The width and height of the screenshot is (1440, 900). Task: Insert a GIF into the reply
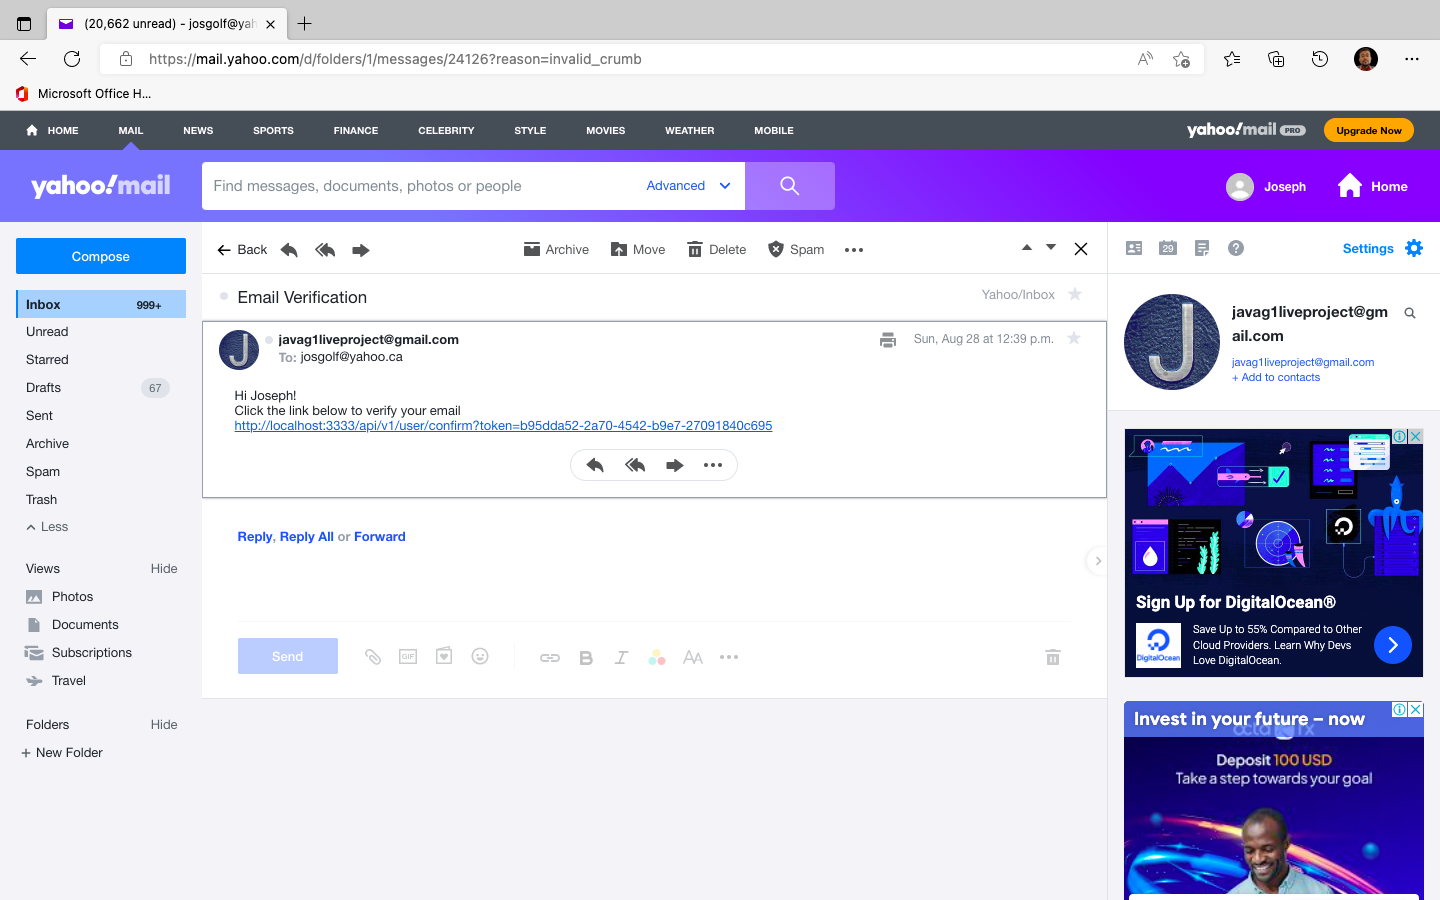point(407,656)
